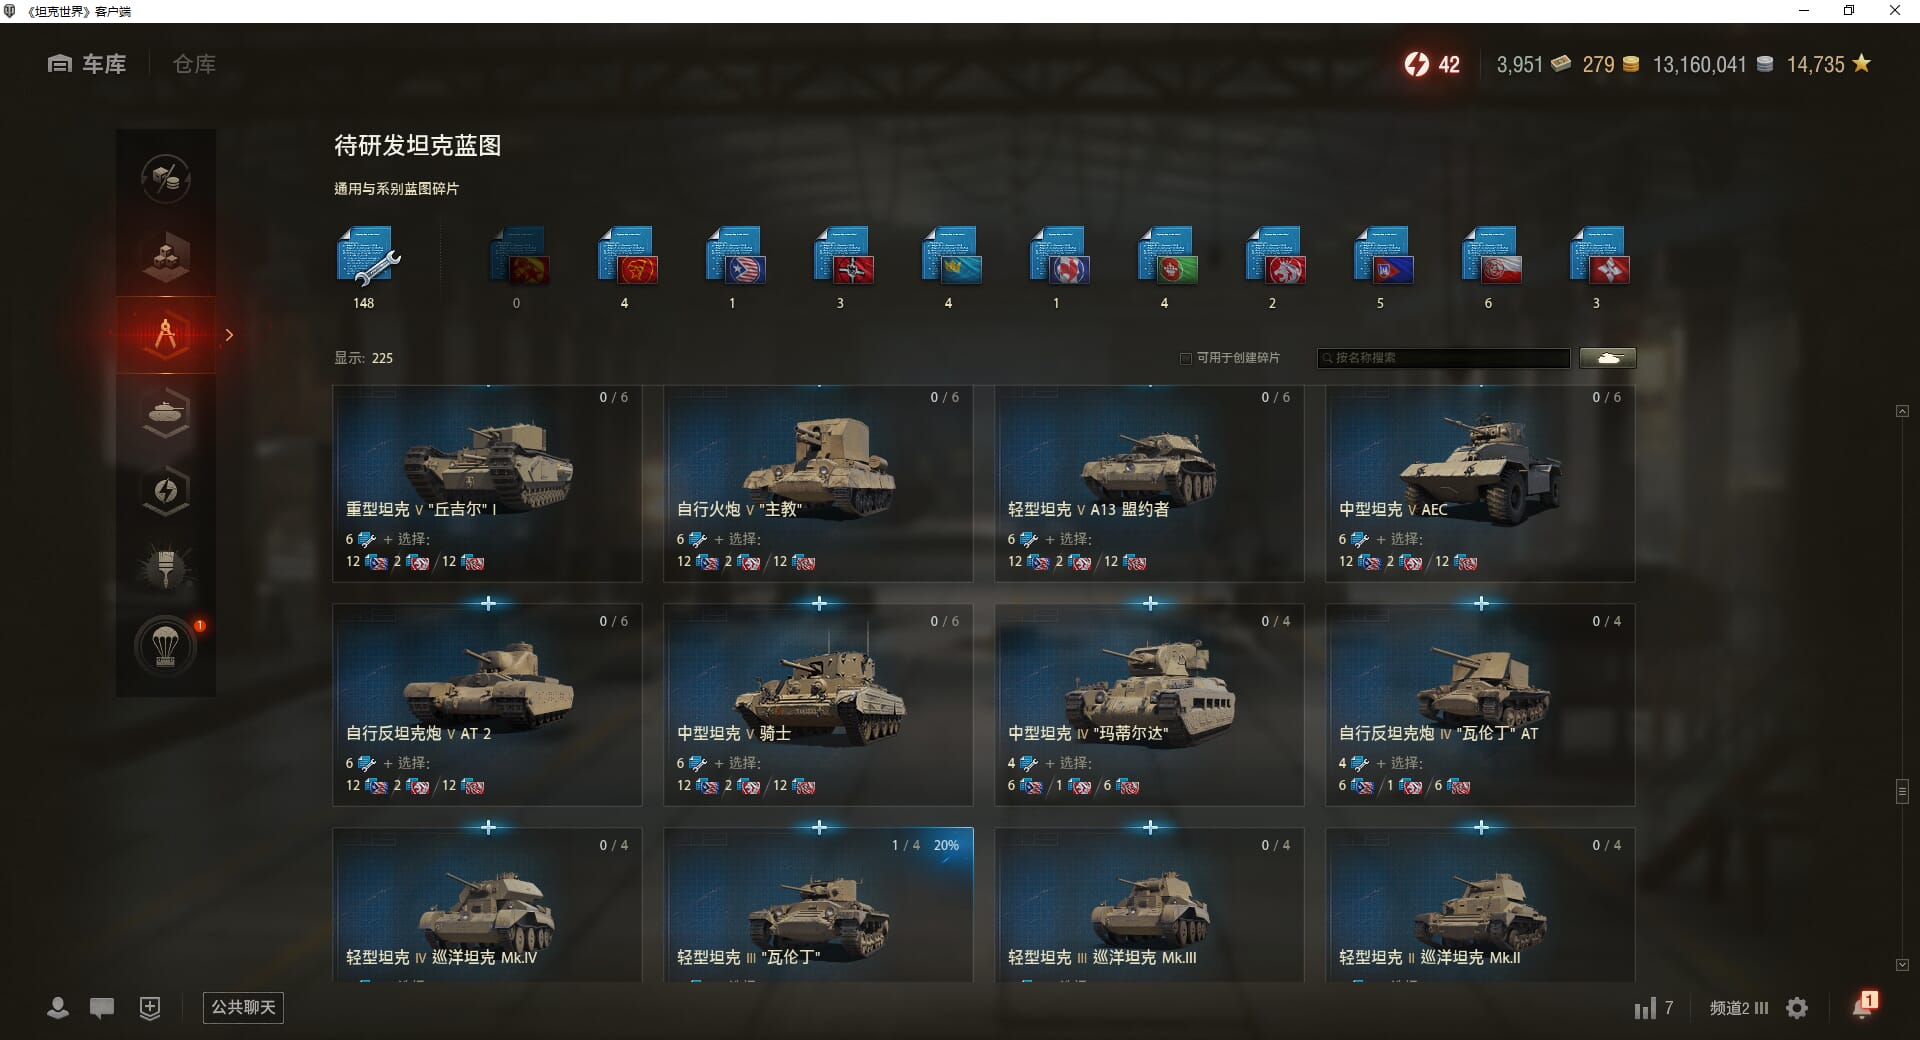Click the blueprint list scrollbar down arrow
The height and width of the screenshot is (1040, 1920).
1902,965
